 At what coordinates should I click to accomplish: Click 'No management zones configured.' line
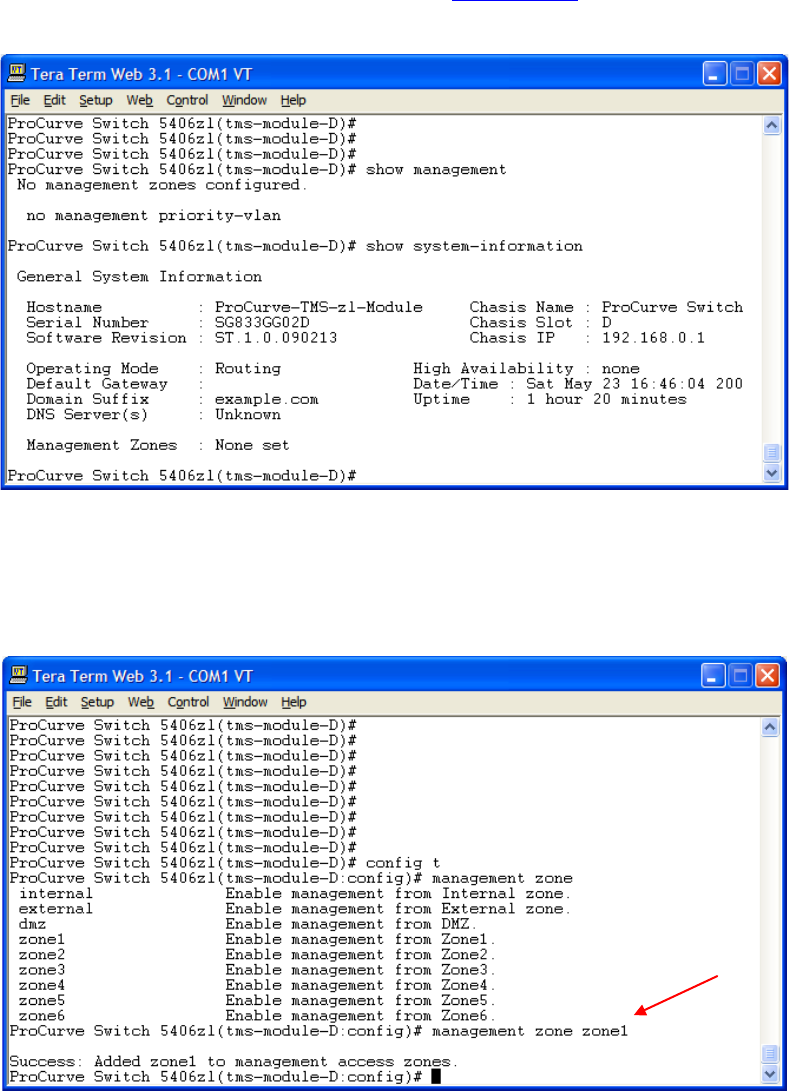pyautogui.click(x=162, y=185)
